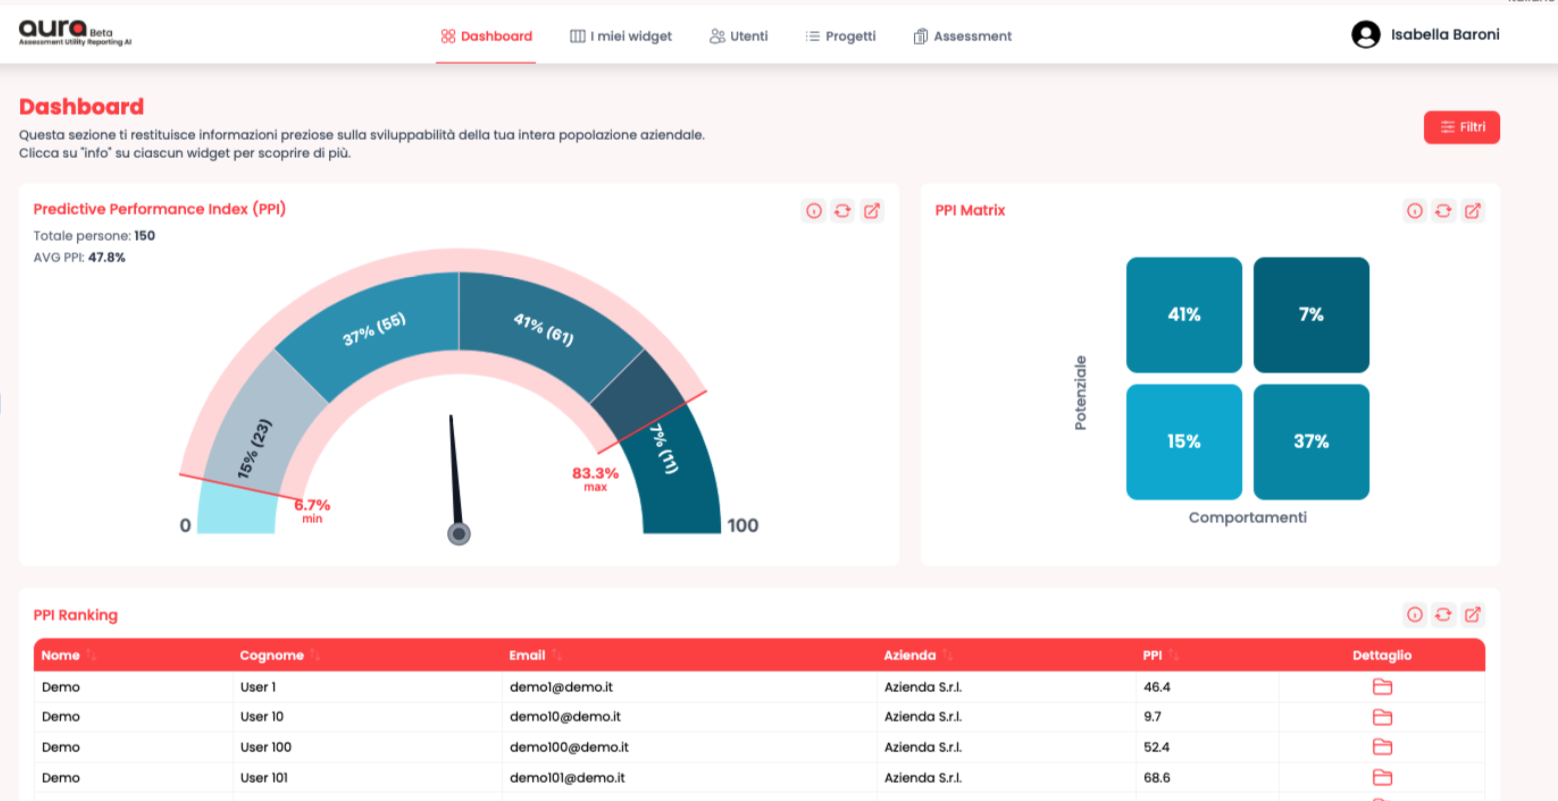Viewport: 1558px width, 801px height.
Task: Select the 41% quadrant in the PPI Matrix
Action: (1184, 315)
